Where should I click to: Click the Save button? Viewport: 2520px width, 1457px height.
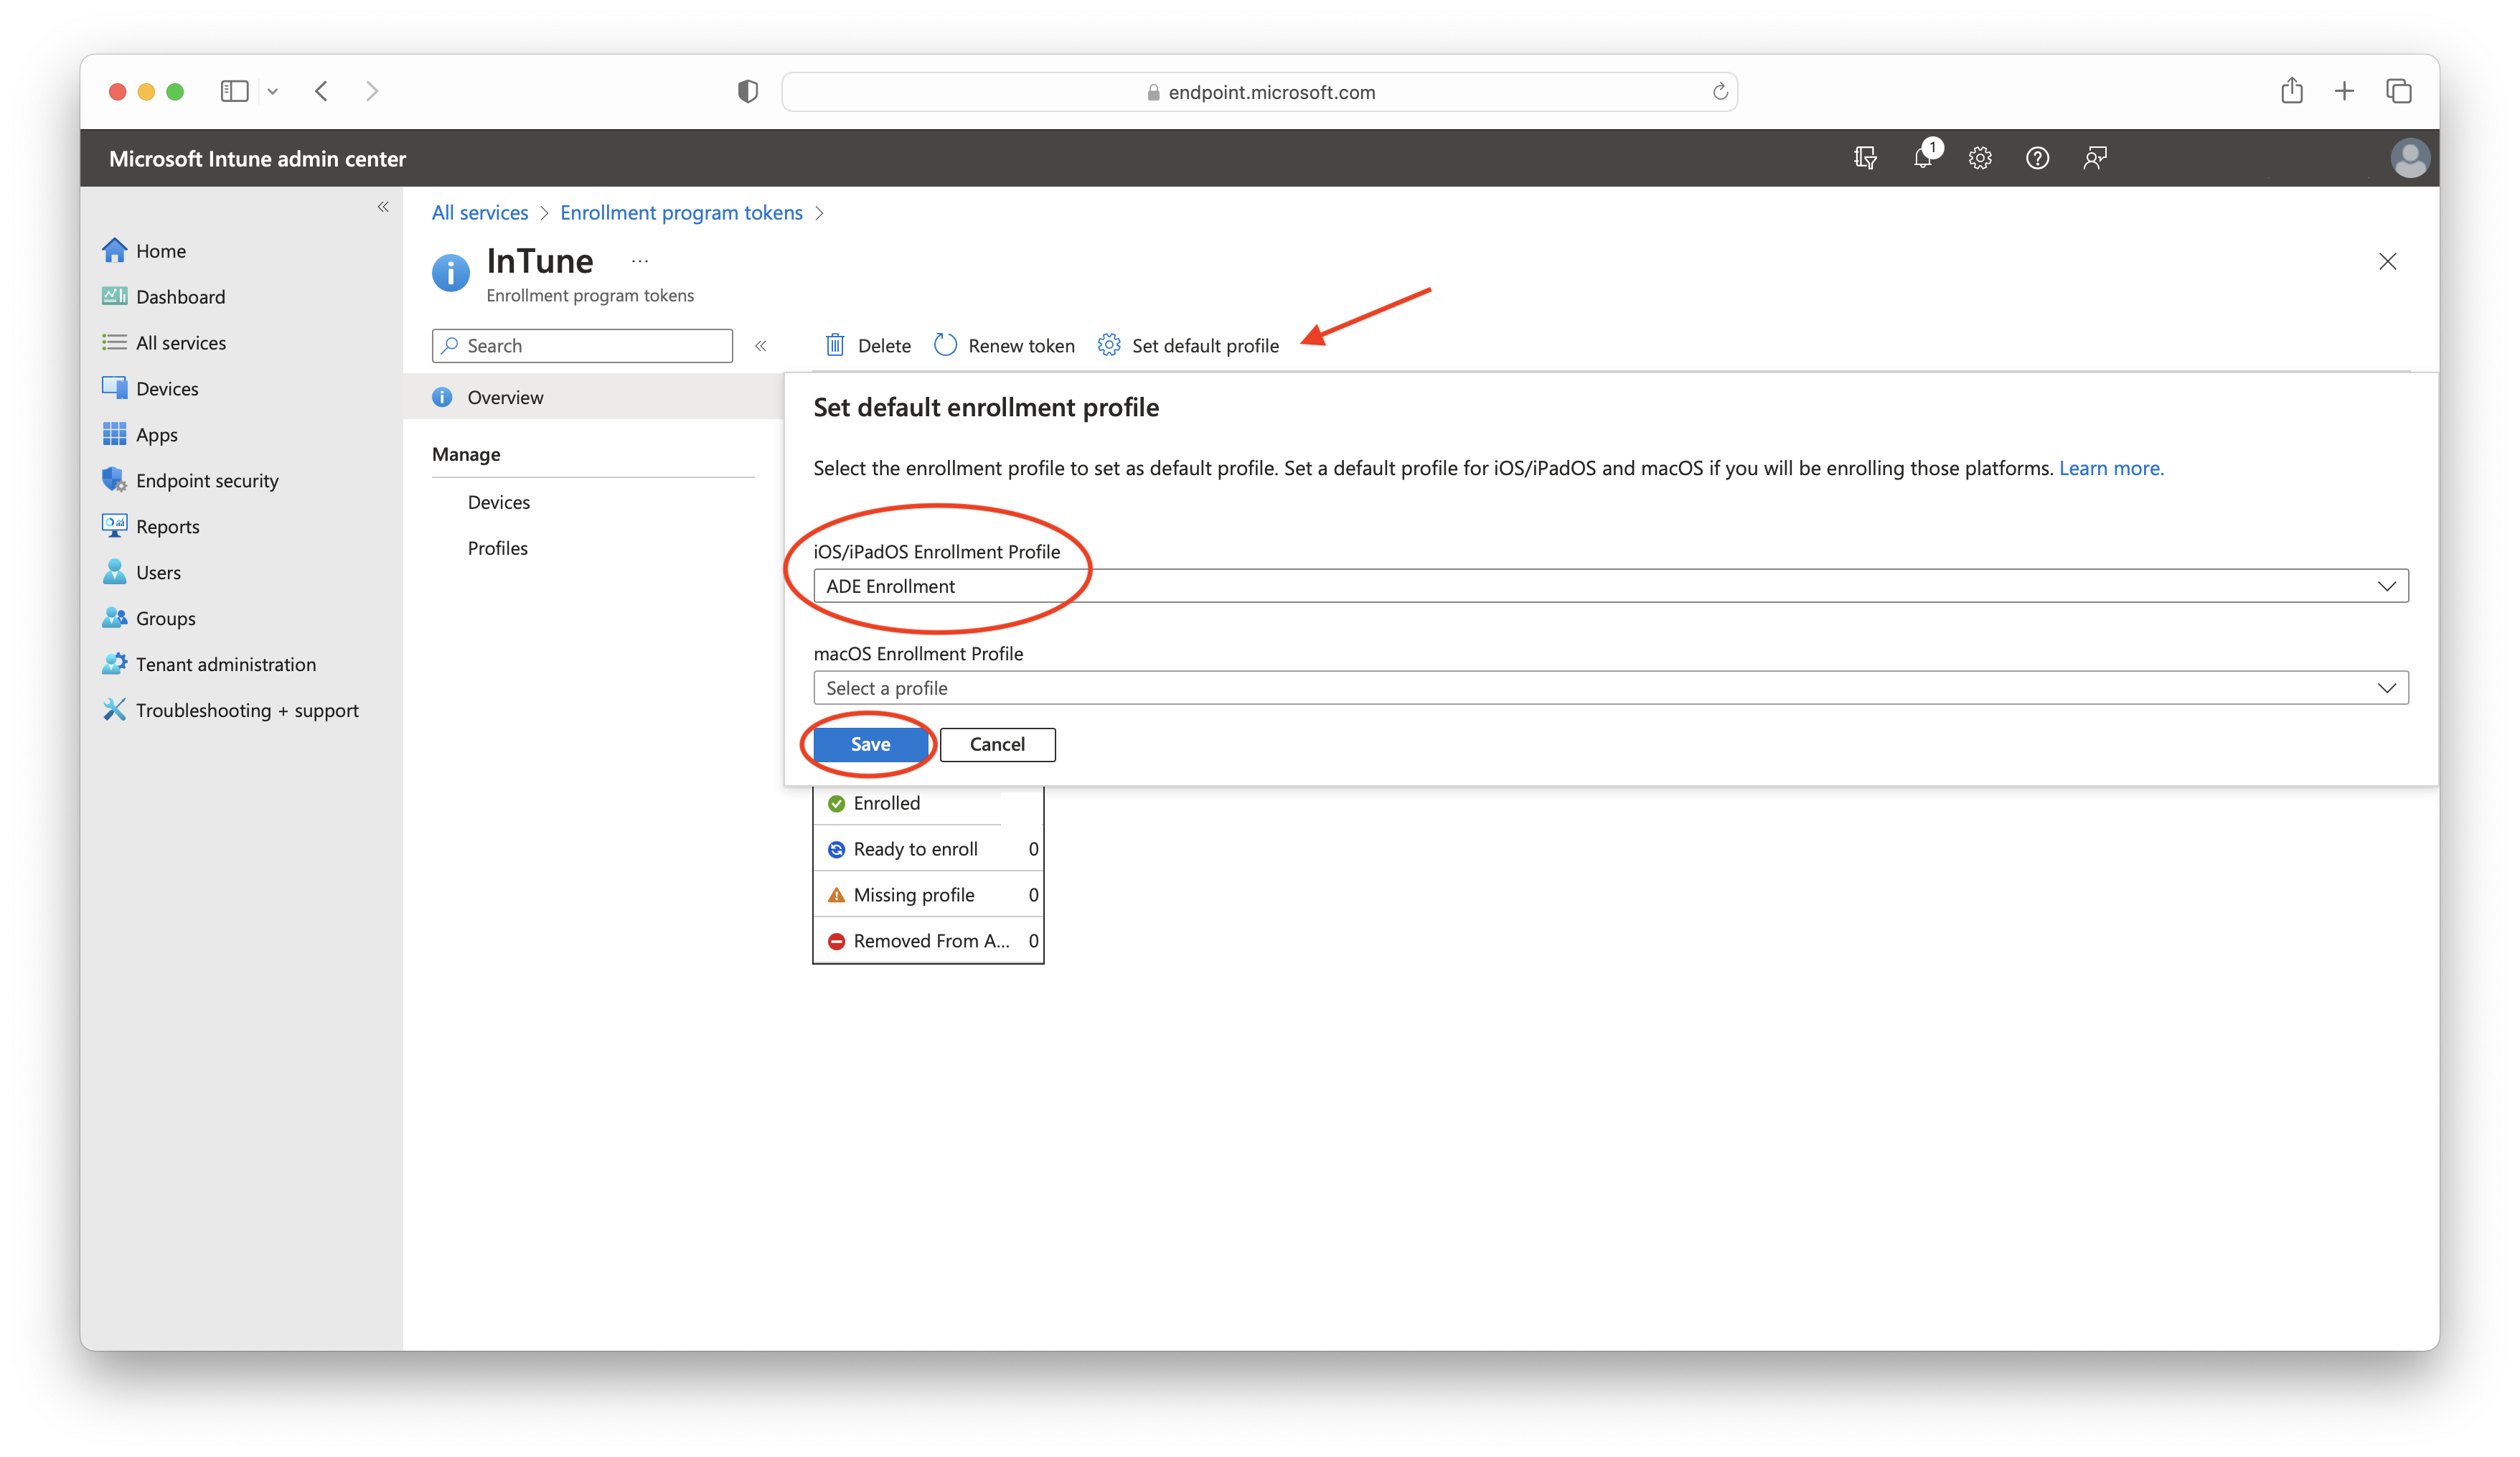click(x=870, y=744)
